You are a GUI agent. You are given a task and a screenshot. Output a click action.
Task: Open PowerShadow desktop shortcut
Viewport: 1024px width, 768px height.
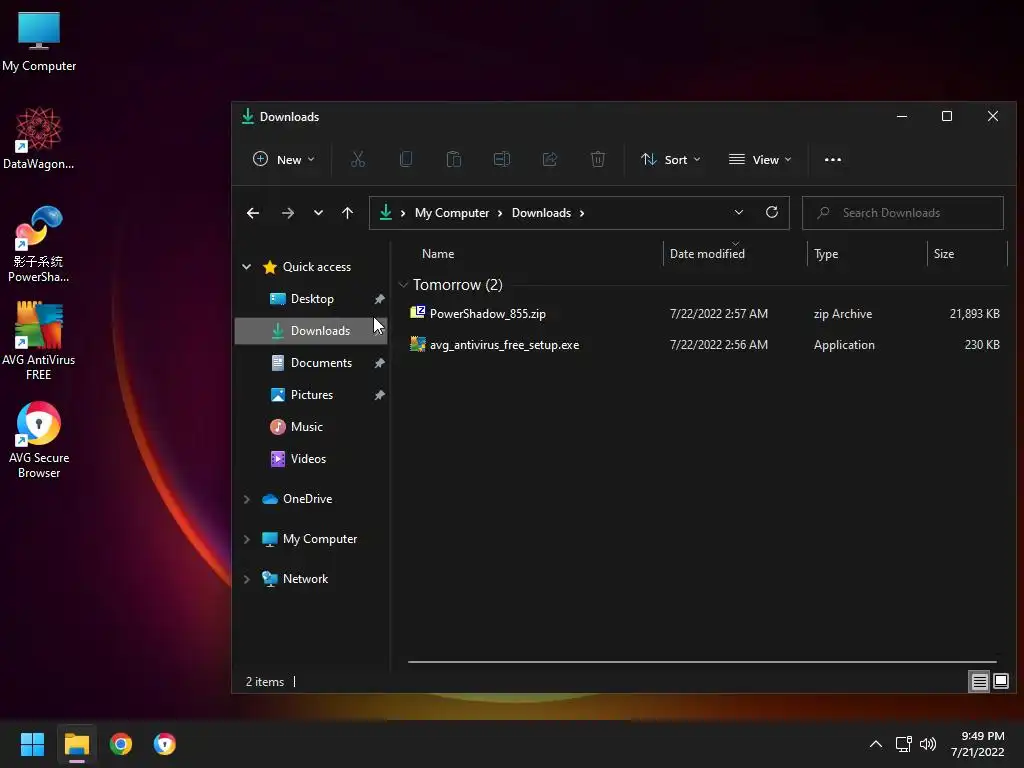point(39,244)
